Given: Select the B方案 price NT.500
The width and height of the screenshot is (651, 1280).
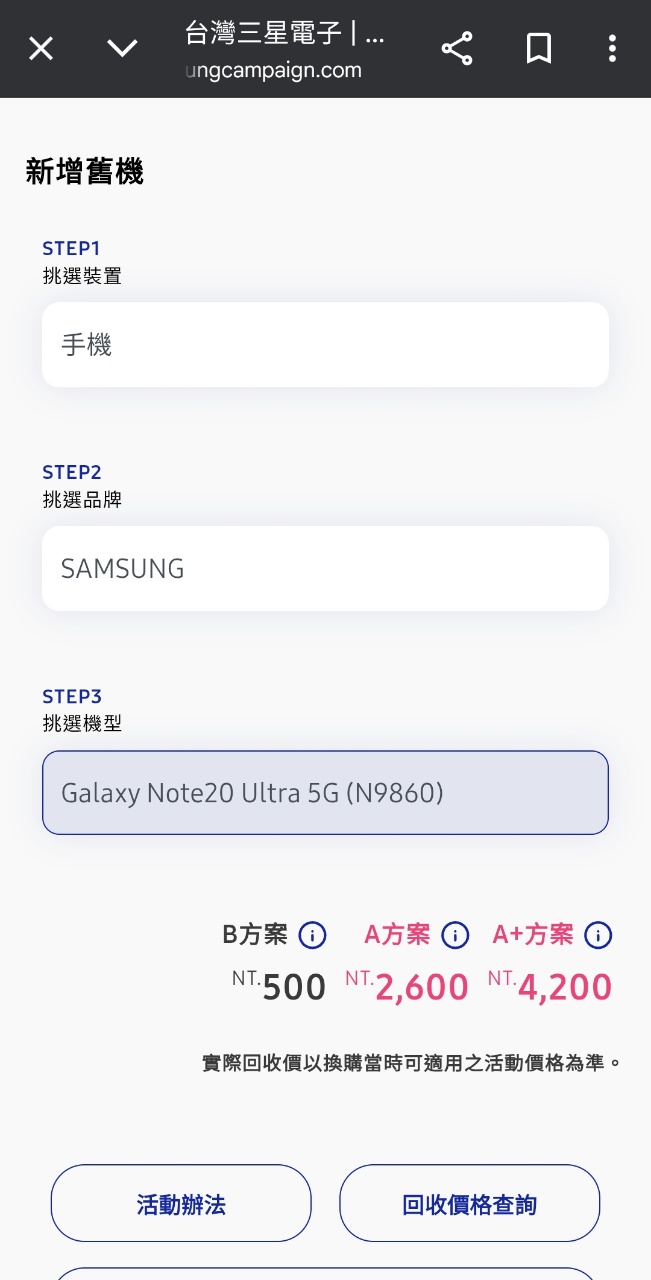Looking at the screenshot, I should coord(279,986).
